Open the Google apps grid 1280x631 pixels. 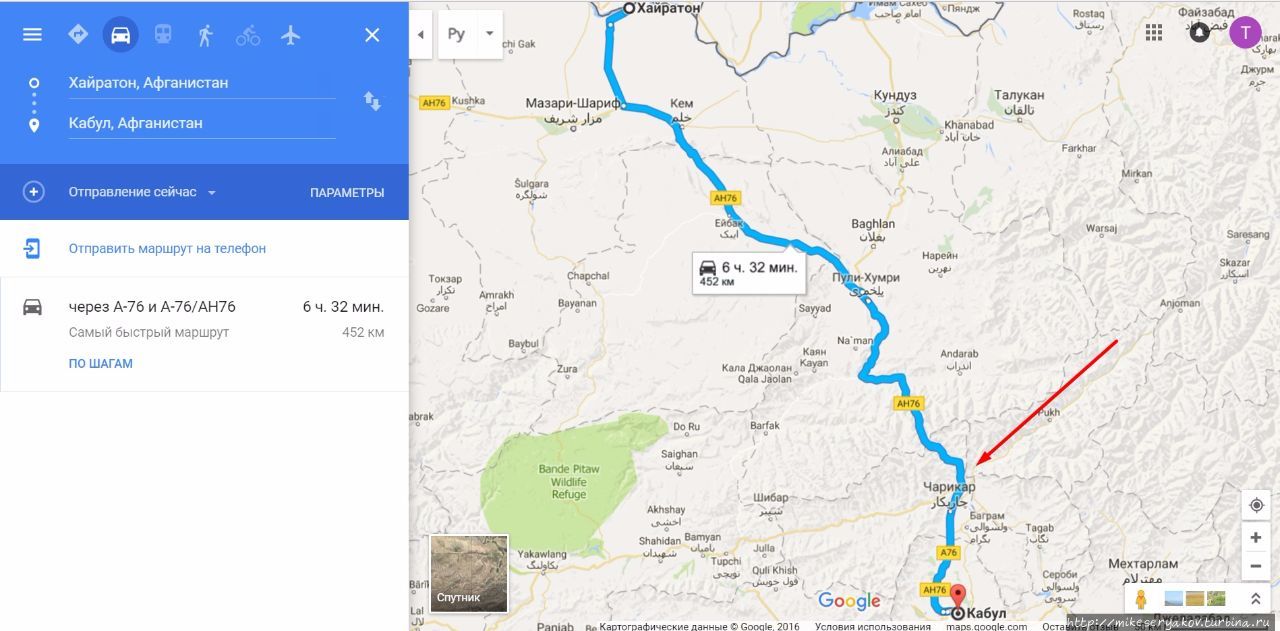click(x=1154, y=32)
